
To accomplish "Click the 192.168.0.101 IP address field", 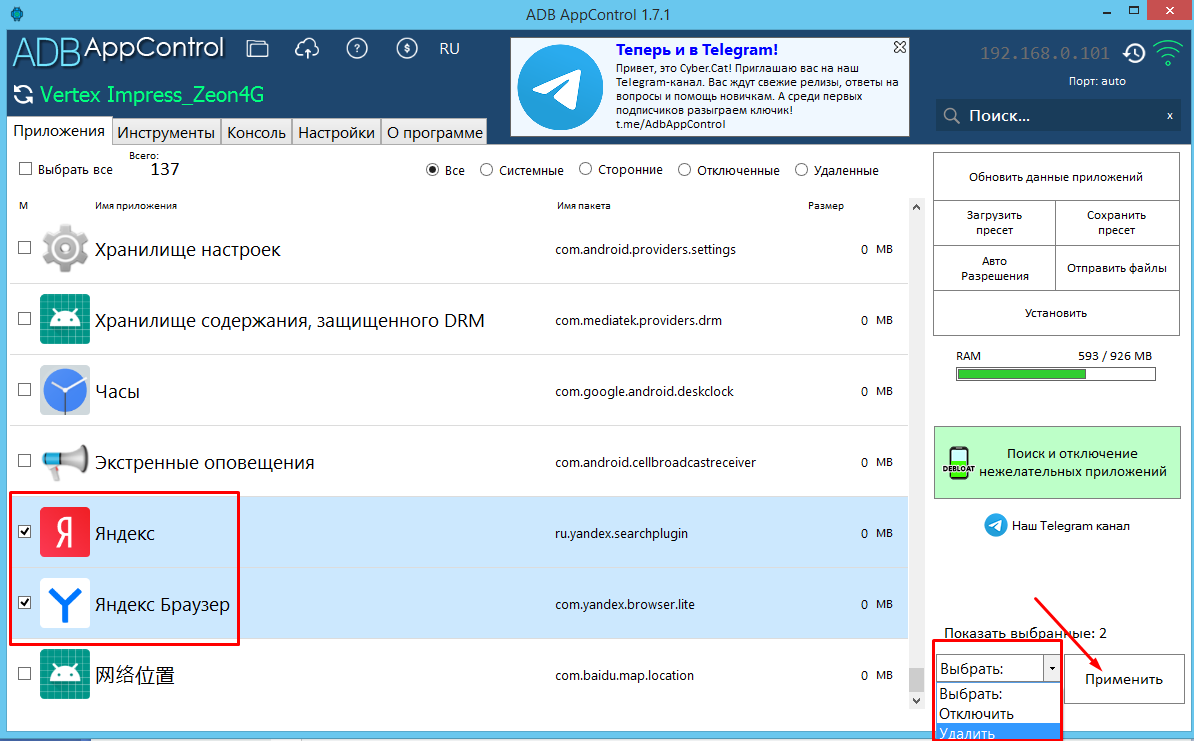I will (x=1045, y=53).
